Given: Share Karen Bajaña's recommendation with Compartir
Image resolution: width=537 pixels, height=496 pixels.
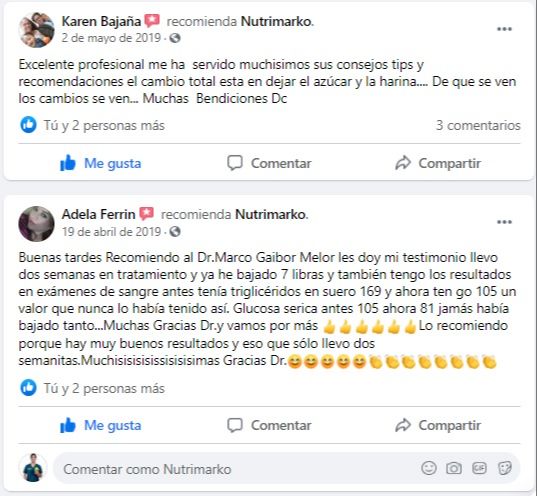Looking at the screenshot, I should coord(438,163).
